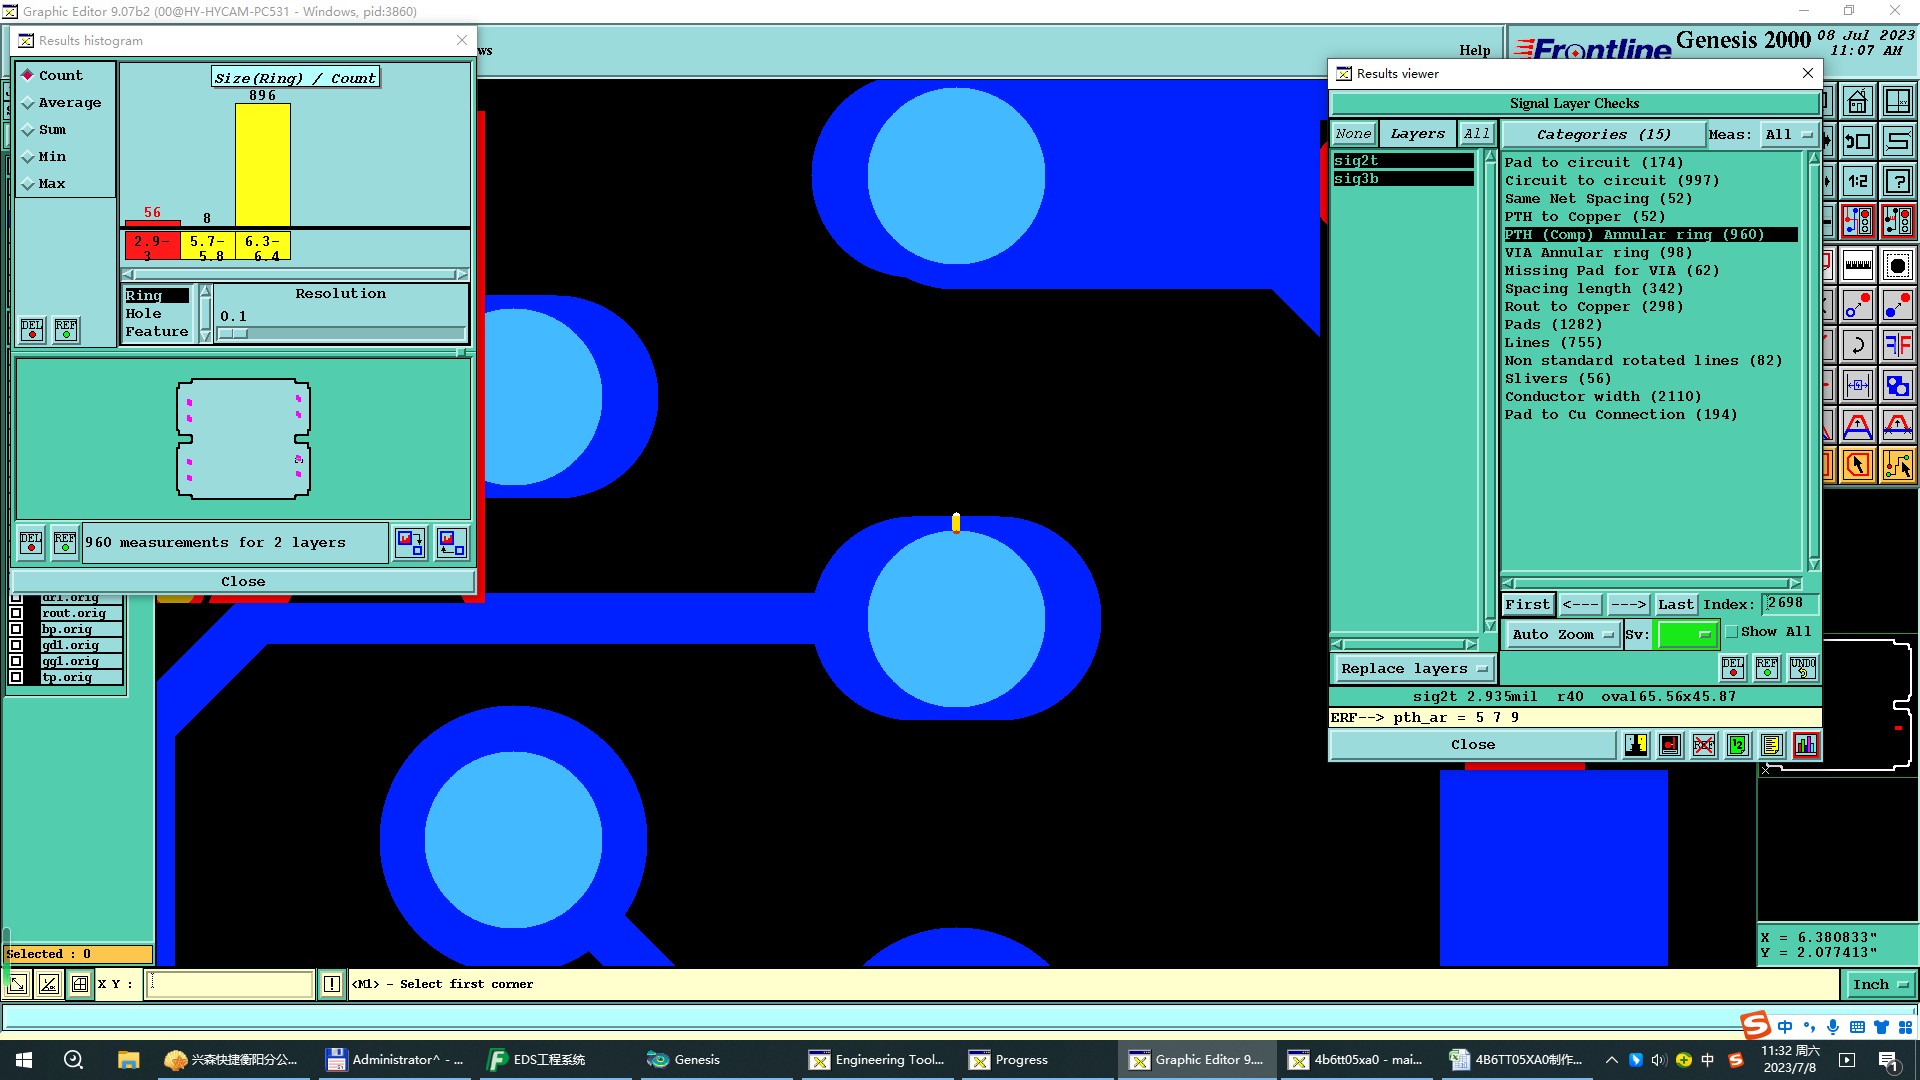Click the X Y coordinate input field

[230, 984]
